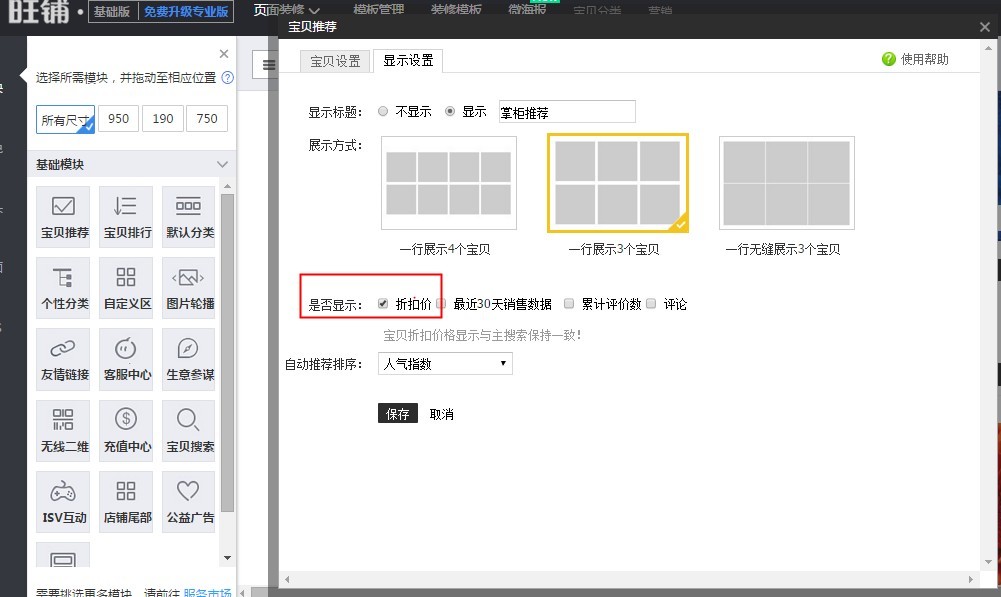Select the 宝贝搜索 module icon

pos(189,430)
